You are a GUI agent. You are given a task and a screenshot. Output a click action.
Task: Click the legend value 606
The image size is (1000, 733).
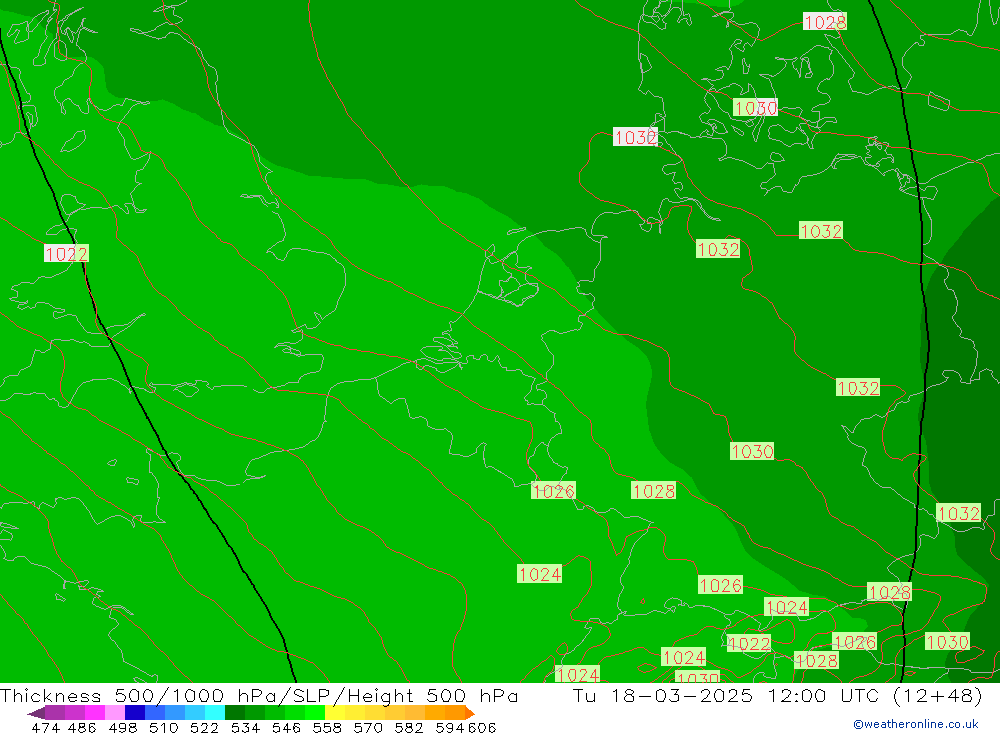[x=481, y=727]
